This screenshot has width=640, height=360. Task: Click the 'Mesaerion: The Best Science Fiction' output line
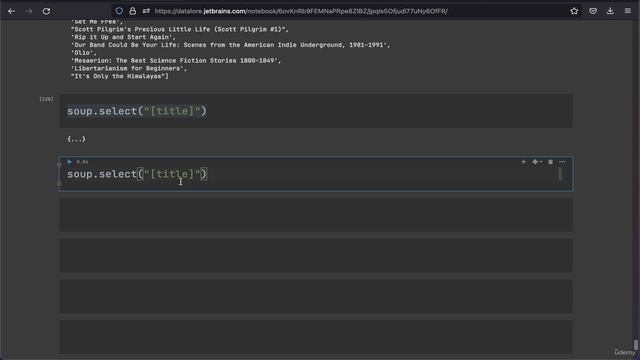pos(176,60)
